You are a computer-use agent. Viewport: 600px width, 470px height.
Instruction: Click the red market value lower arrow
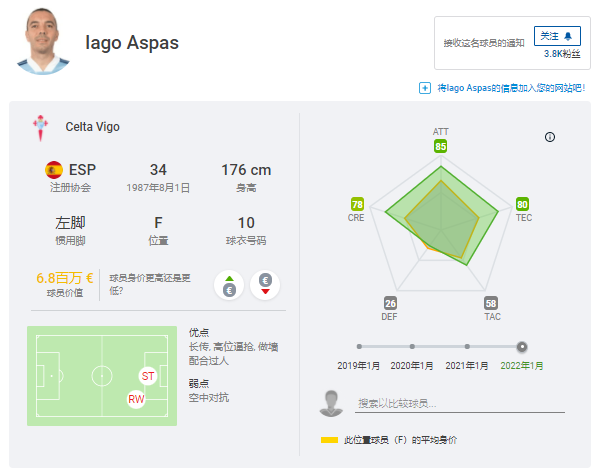coord(265,284)
